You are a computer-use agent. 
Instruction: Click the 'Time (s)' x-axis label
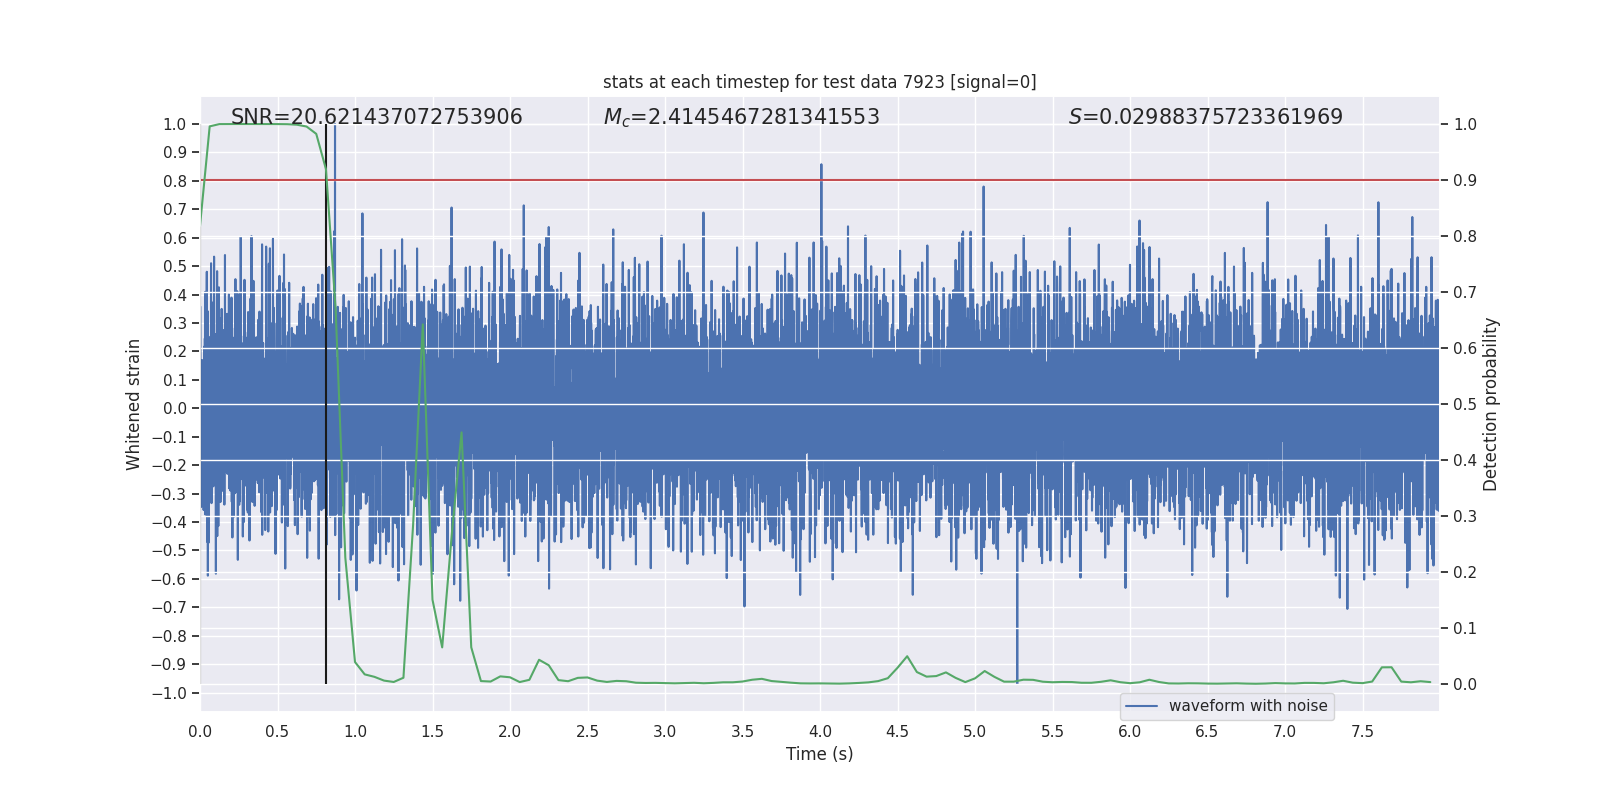[x=819, y=754]
